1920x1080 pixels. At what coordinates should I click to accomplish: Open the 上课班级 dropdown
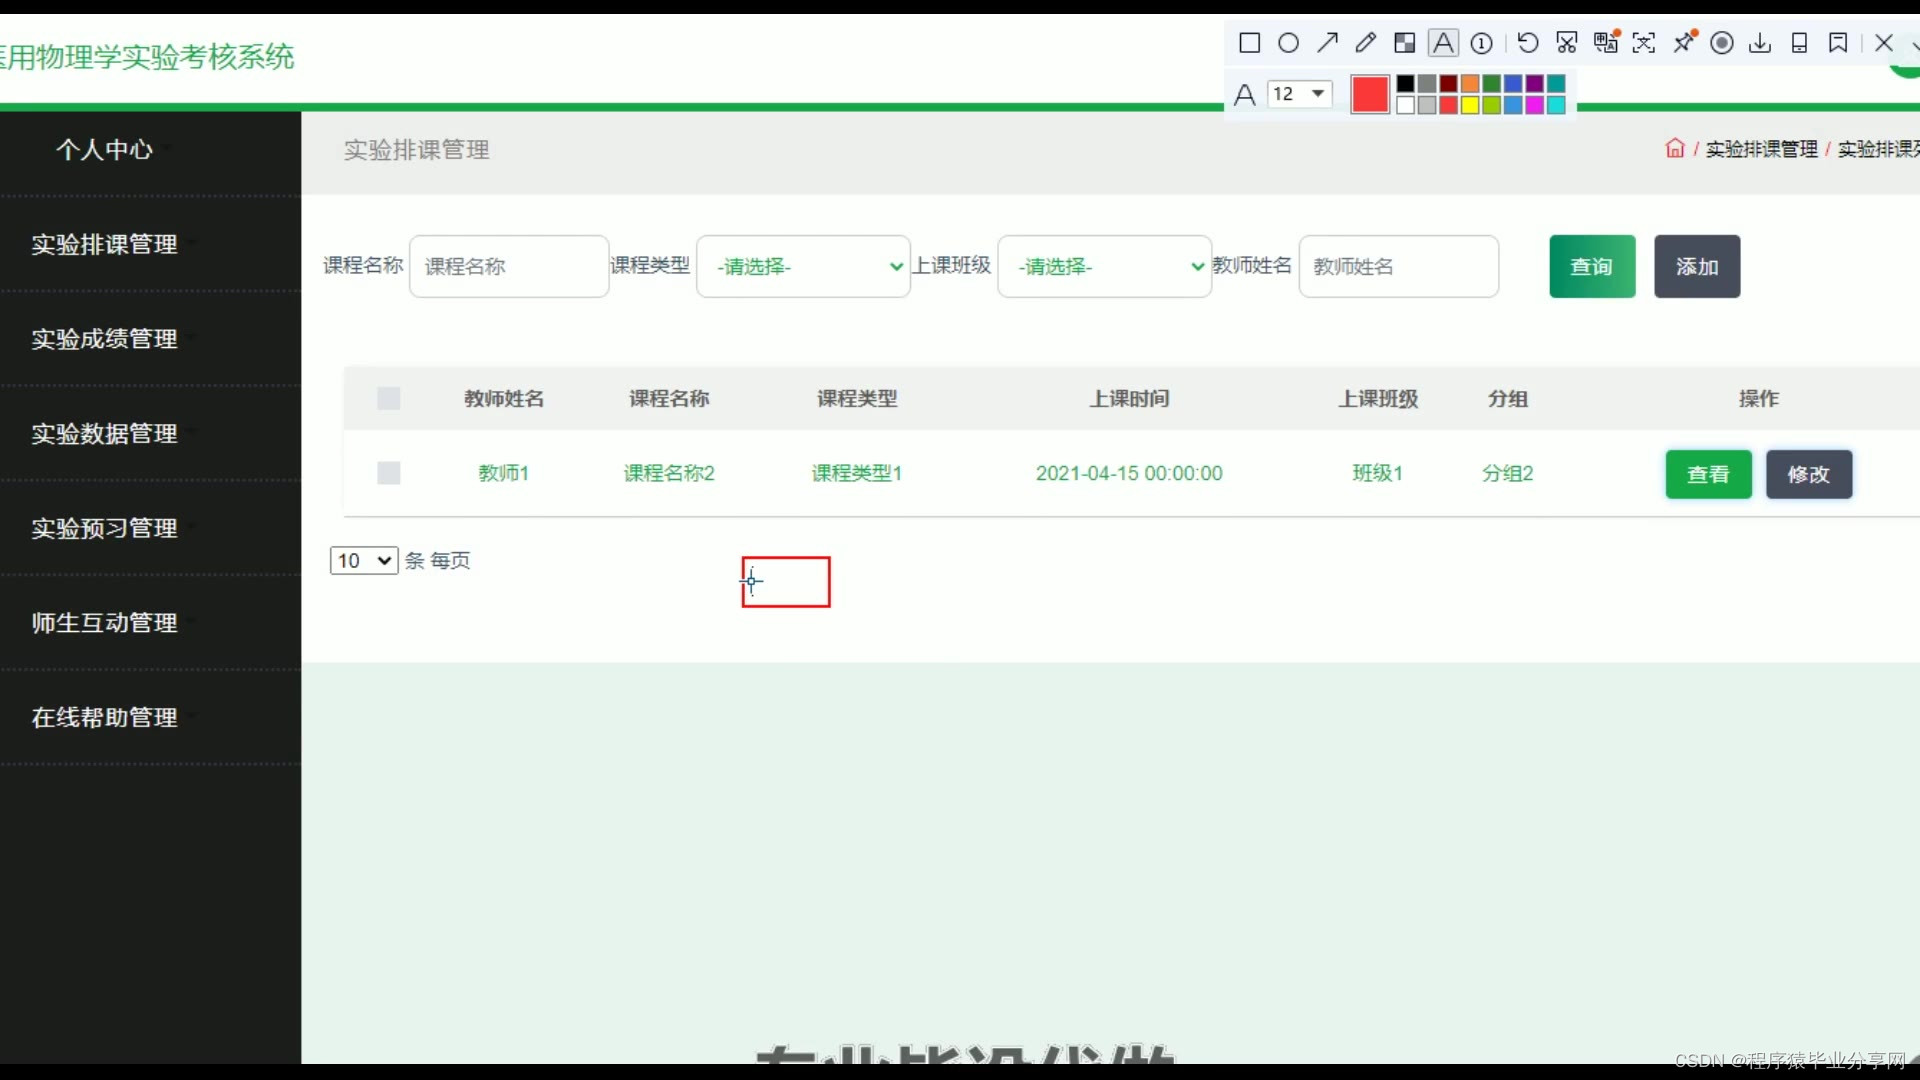(1104, 267)
